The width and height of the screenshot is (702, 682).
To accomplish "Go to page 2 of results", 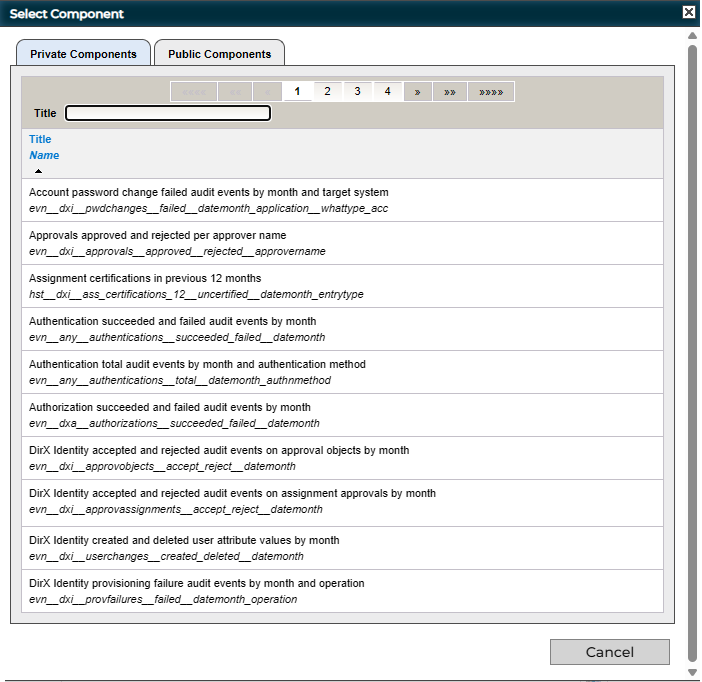I will (327, 92).
